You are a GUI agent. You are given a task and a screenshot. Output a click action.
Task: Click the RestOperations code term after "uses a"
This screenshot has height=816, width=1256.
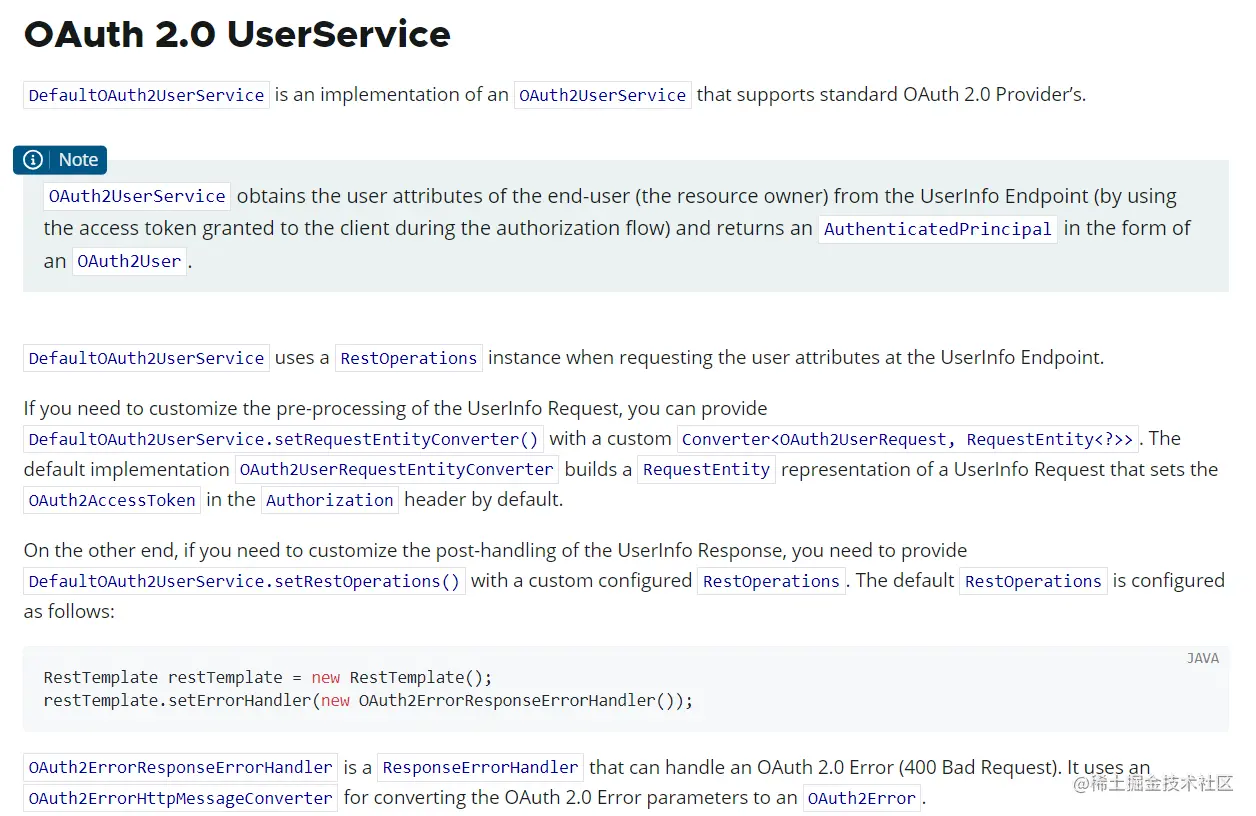point(408,358)
